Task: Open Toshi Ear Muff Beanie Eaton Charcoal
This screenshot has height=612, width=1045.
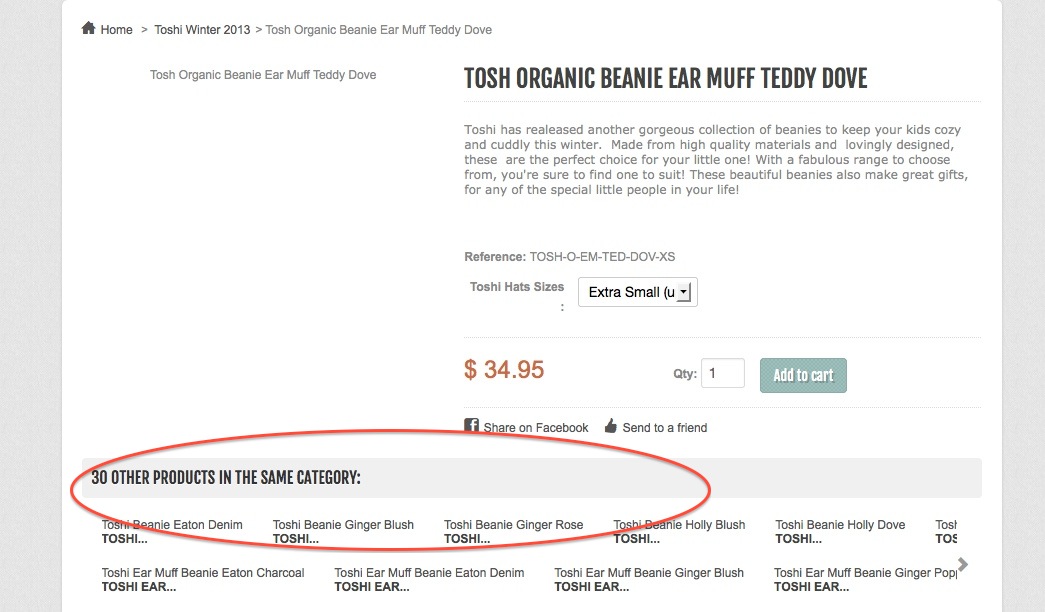Action: point(203,573)
